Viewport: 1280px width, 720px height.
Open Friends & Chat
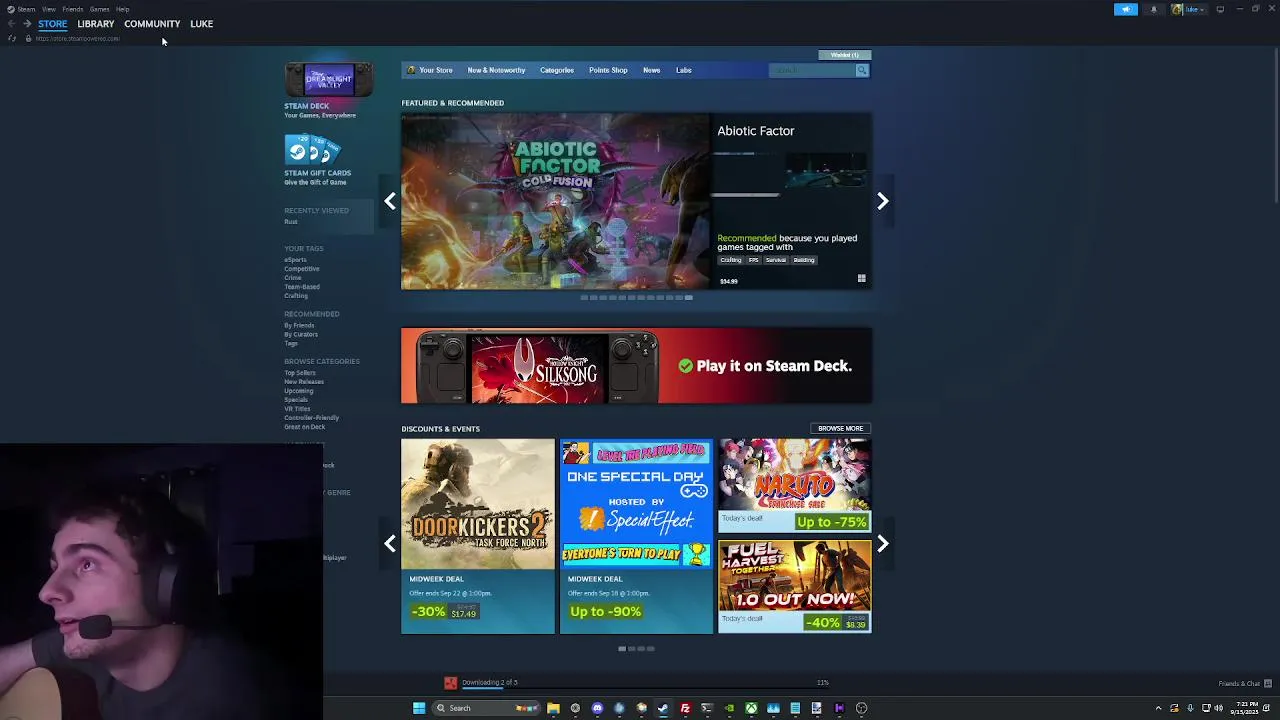coord(1244,684)
